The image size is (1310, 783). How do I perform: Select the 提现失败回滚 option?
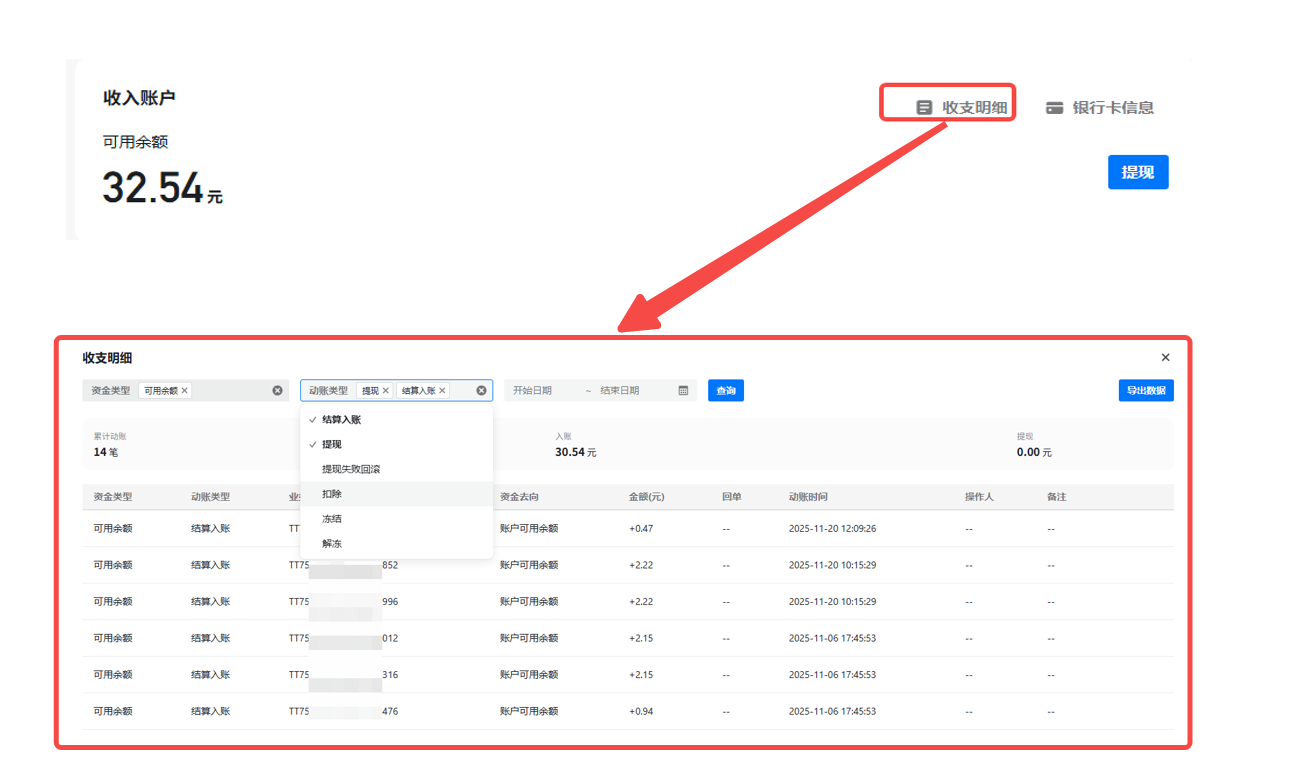350,469
